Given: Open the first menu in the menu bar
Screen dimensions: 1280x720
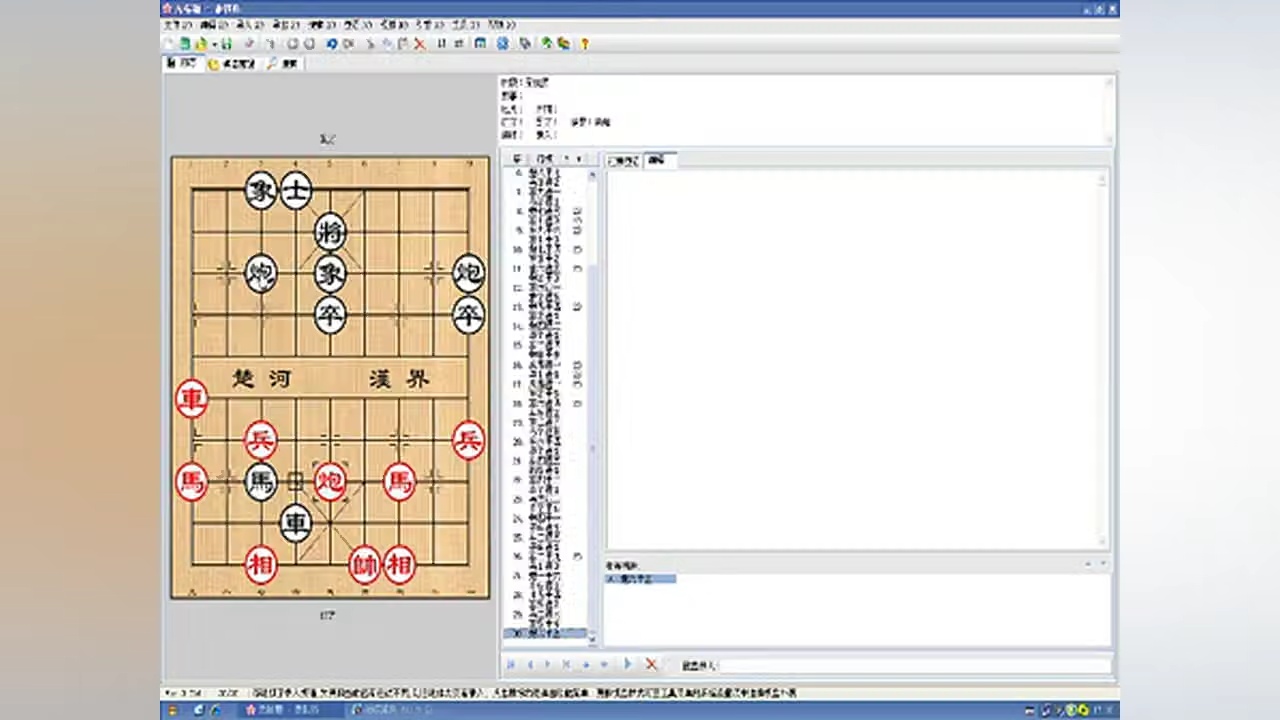Looking at the screenshot, I should click(179, 24).
